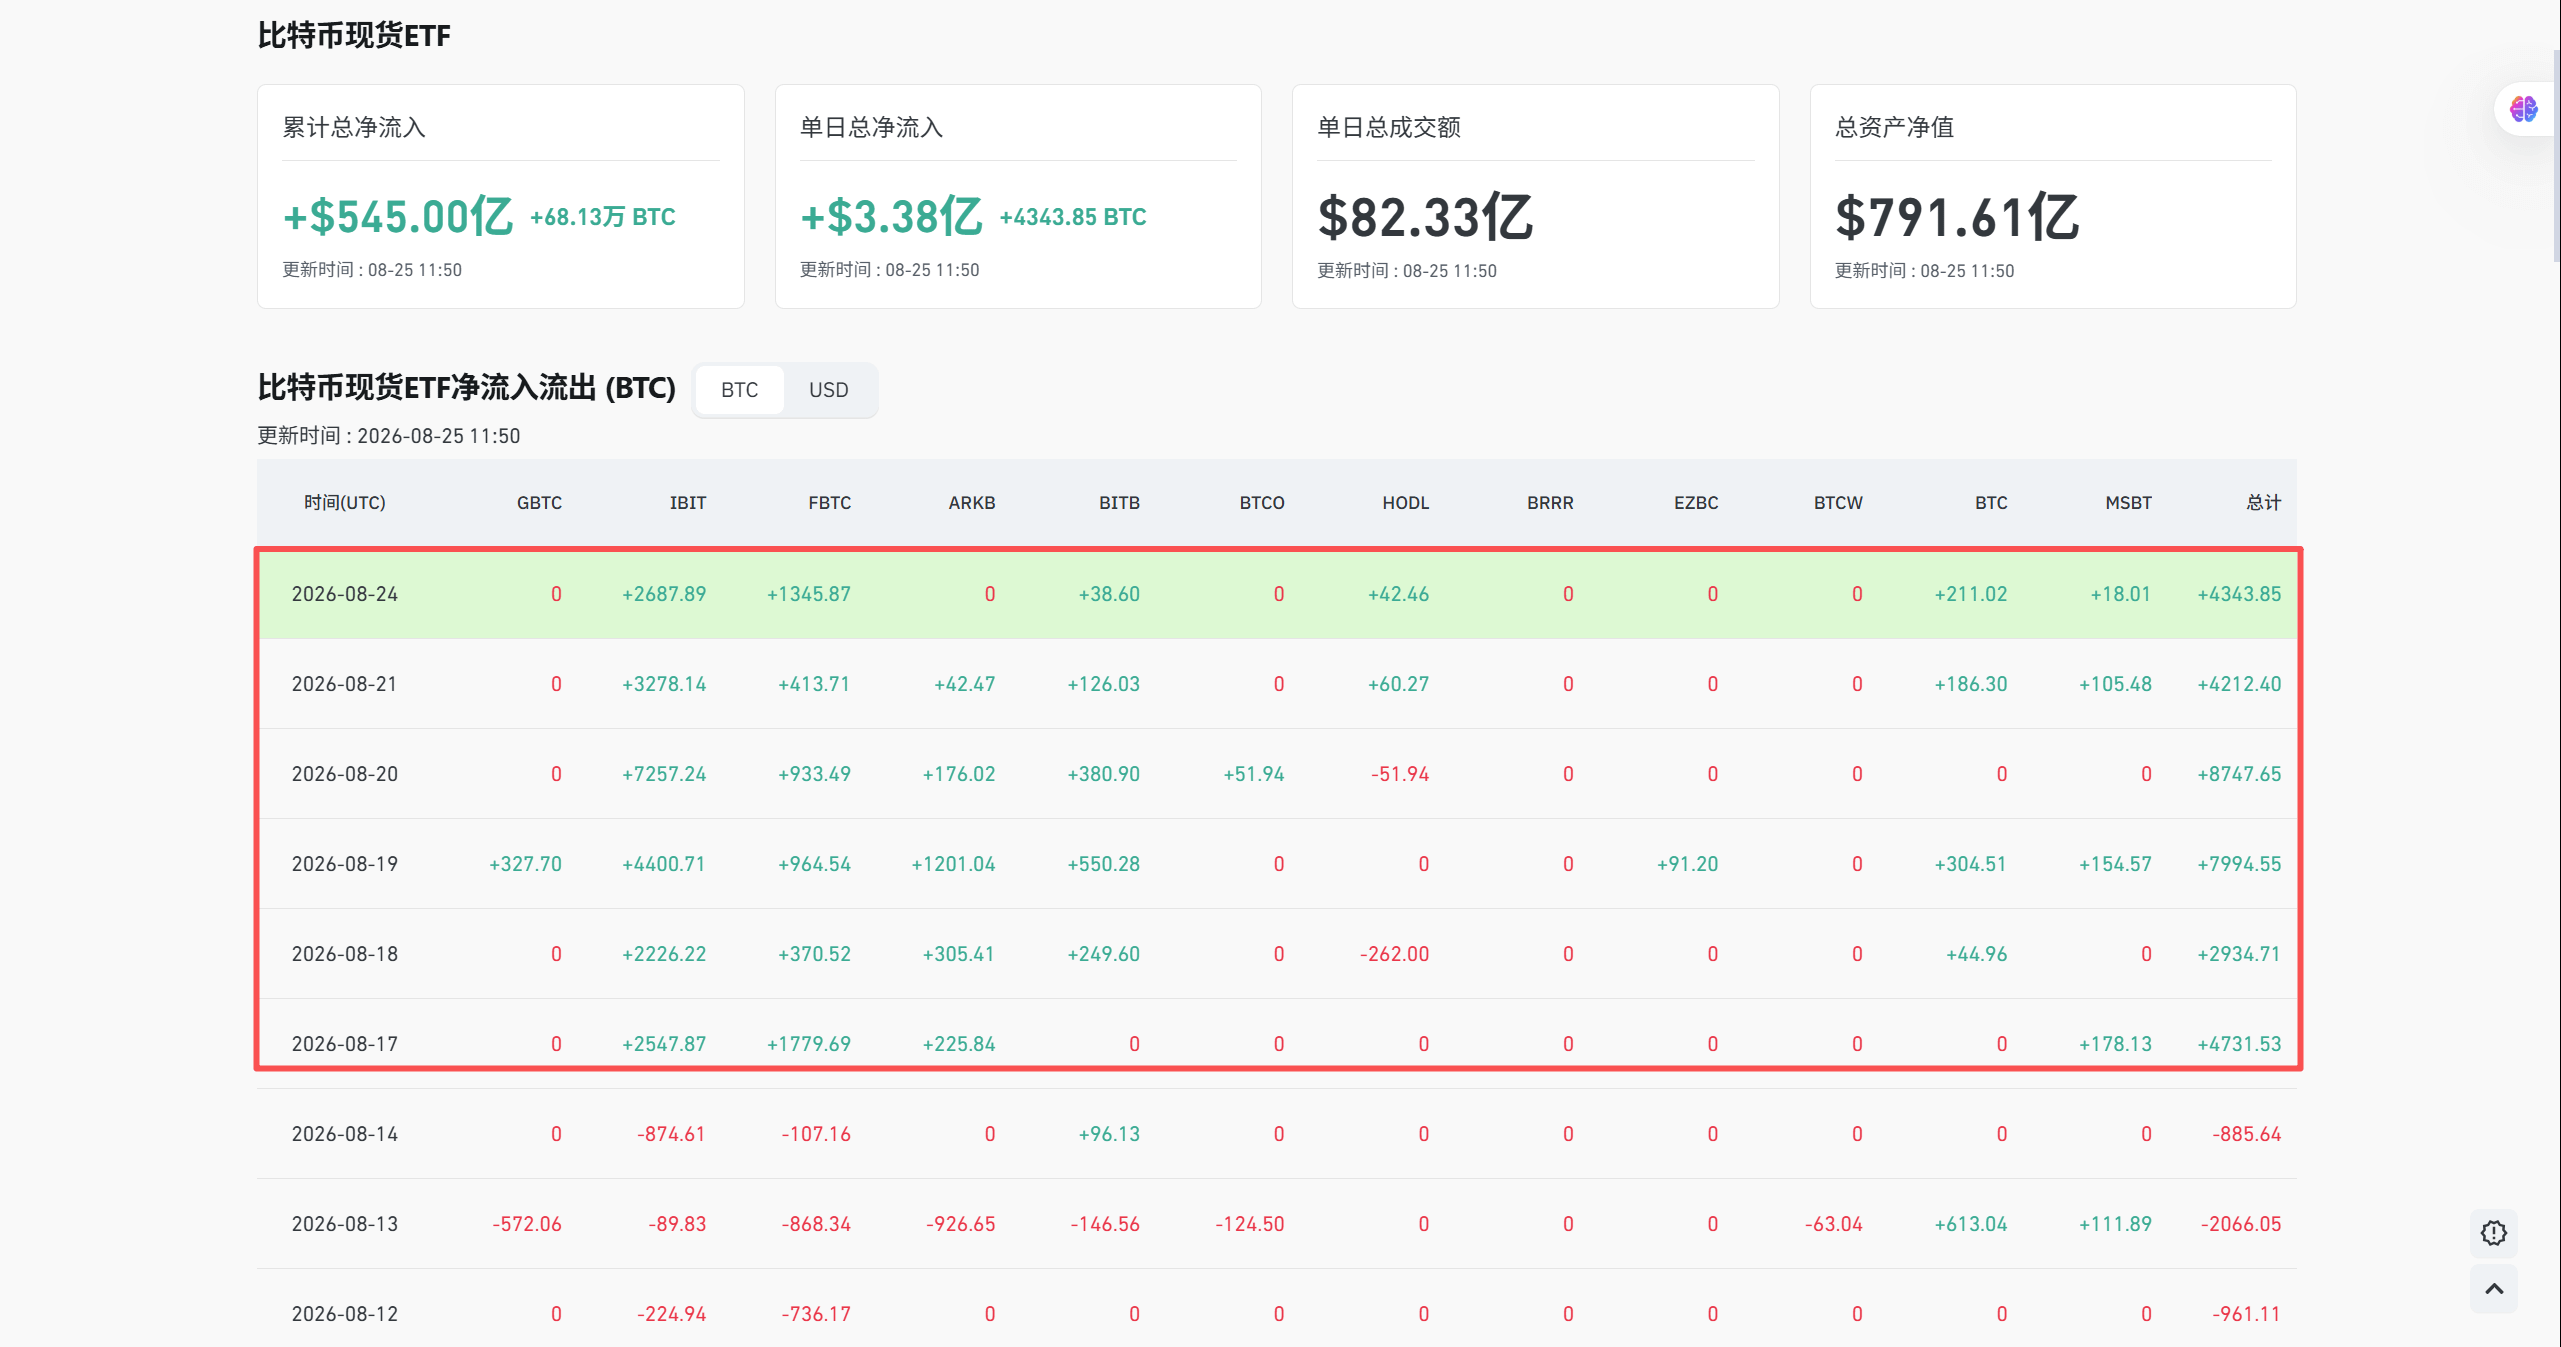The image size is (2561, 1347).
Task: Select the FBTC column header
Action: tap(830, 503)
